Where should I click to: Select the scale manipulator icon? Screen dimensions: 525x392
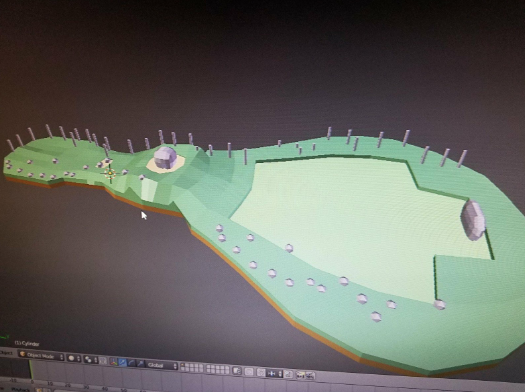(x=141, y=364)
